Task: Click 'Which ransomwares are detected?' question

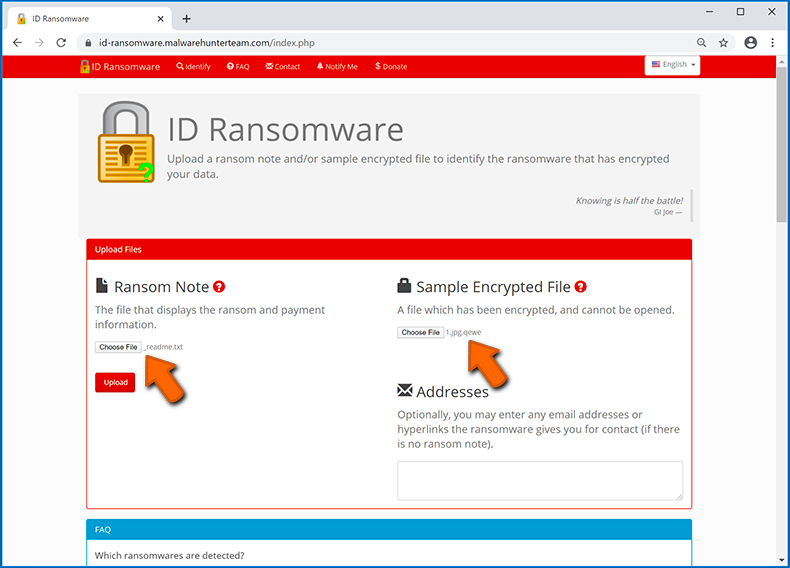Action: click(169, 555)
